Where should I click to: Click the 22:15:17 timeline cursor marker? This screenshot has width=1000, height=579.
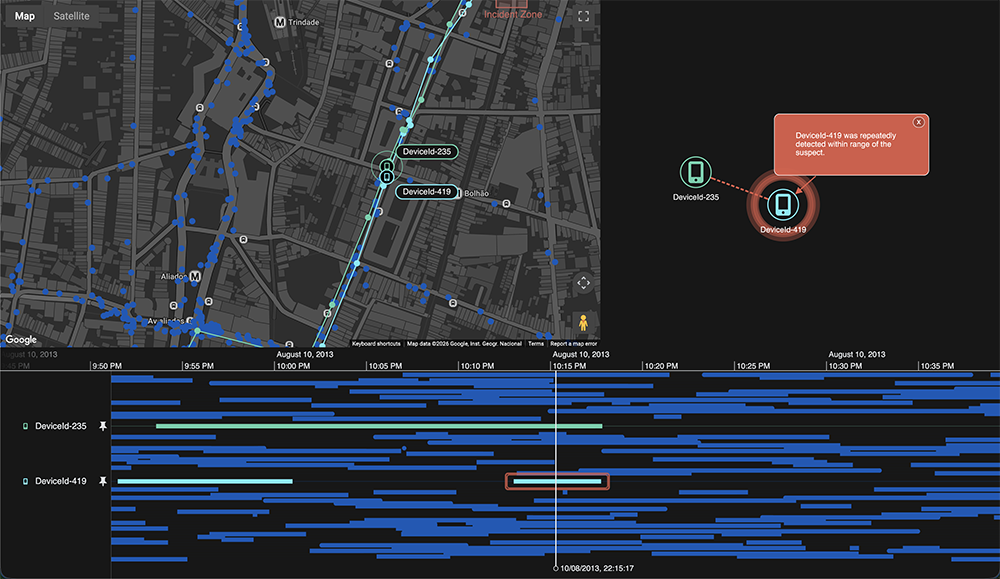(x=555, y=568)
